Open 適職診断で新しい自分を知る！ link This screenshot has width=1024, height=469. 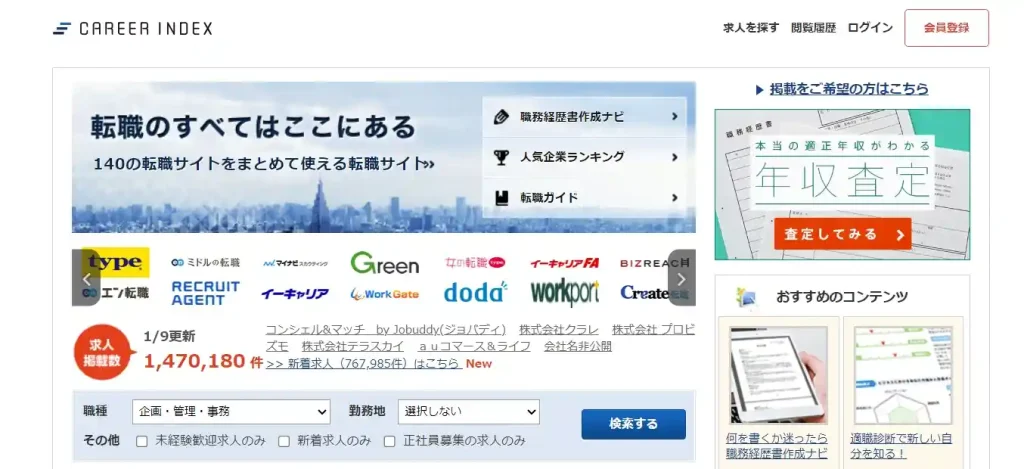tap(901, 445)
